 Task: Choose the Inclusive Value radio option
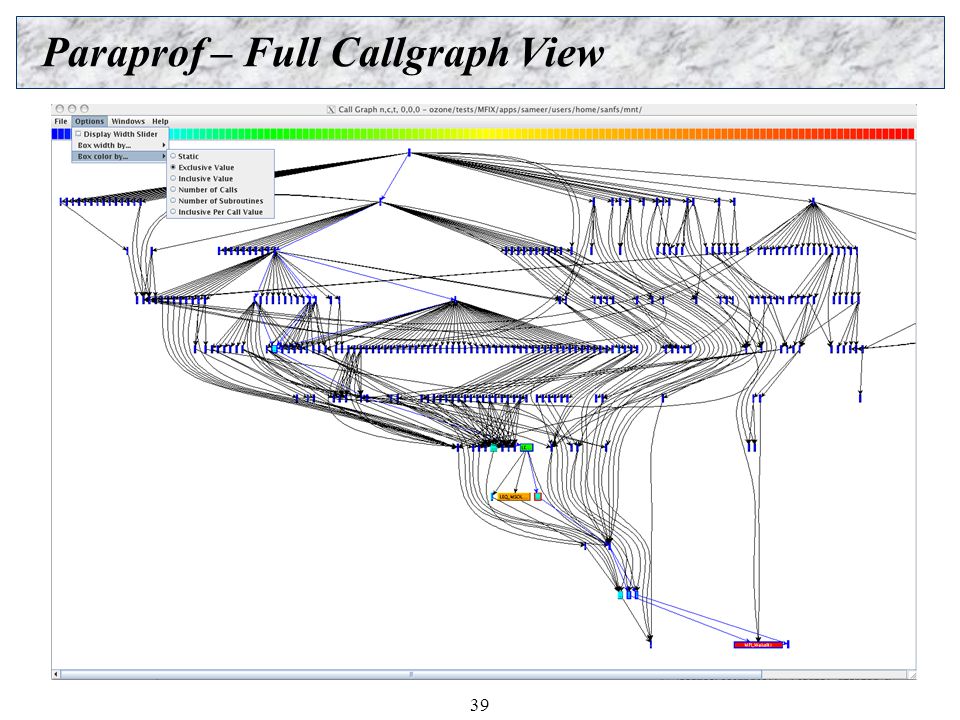173,178
